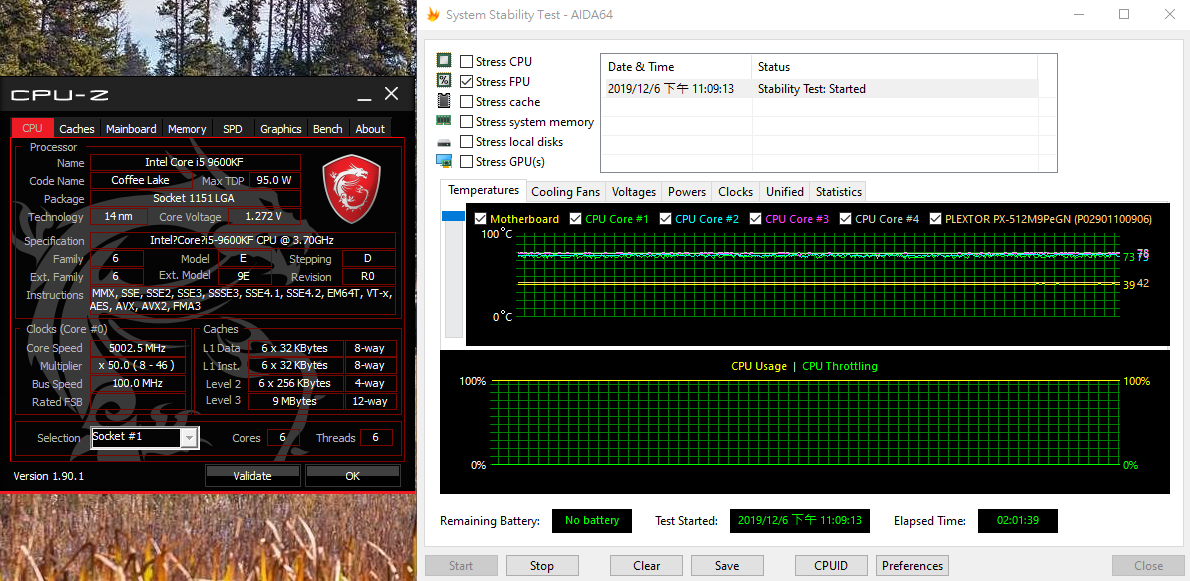
Task: Open the Statistics tab in AIDA64
Action: pyautogui.click(x=839, y=192)
